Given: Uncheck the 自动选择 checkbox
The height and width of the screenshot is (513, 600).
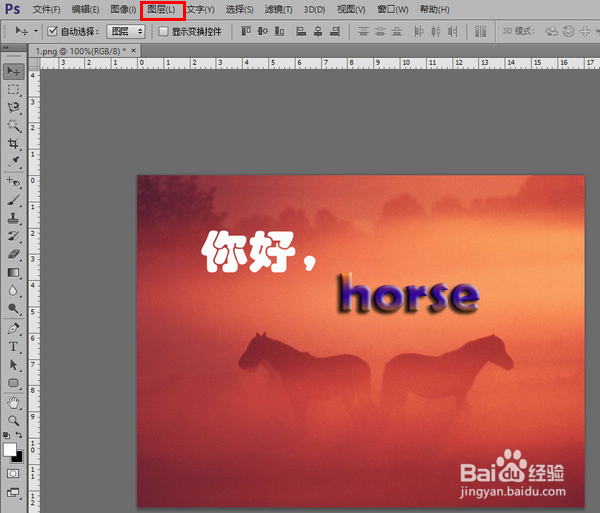Looking at the screenshot, I should [x=52, y=31].
